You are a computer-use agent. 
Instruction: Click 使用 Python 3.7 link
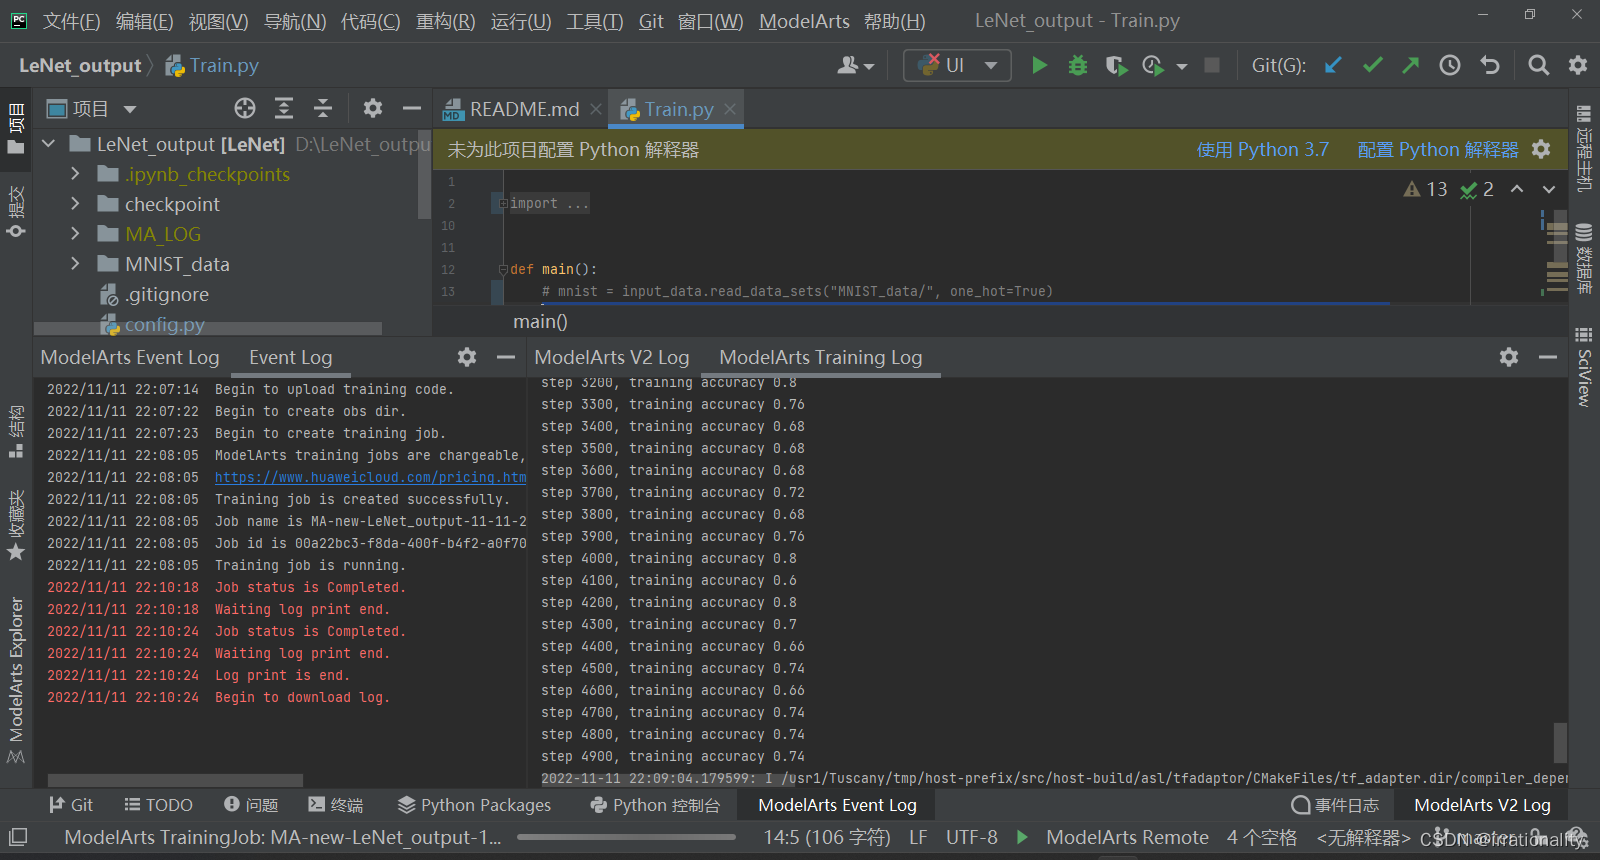pos(1263,149)
